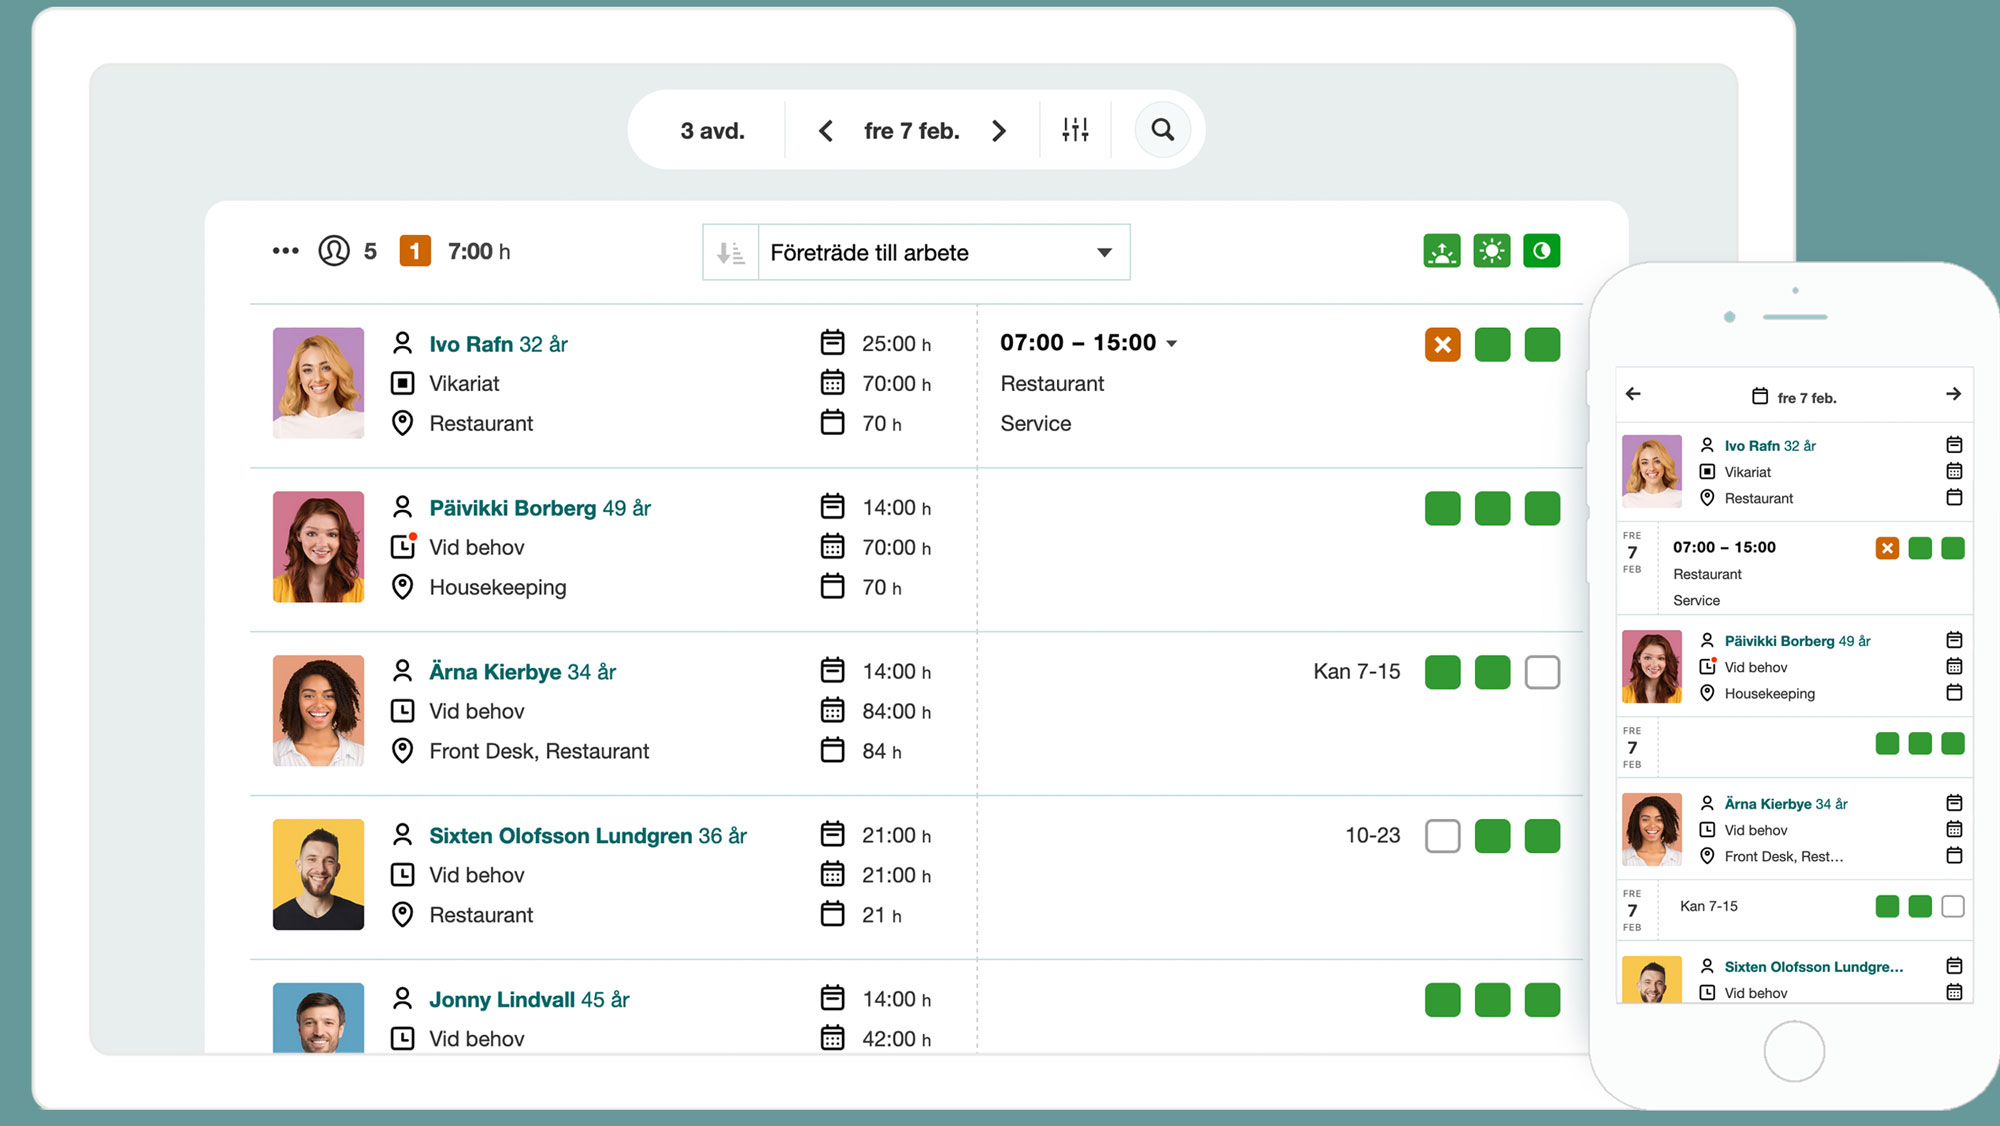The image size is (2000, 1126).
Task: Open the fre 7 feb. date picker
Action: [912, 131]
